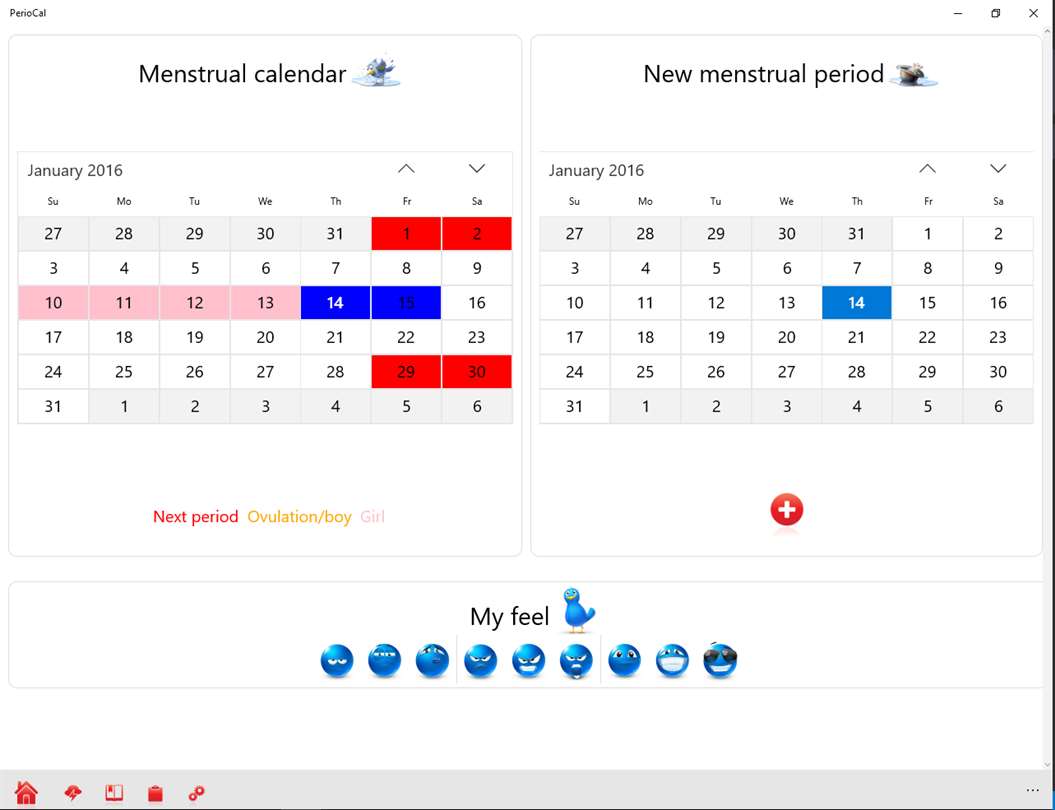This screenshot has height=810, width=1055.
Task: Select day 17 in Menstrual calendar
Action: point(53,337)
